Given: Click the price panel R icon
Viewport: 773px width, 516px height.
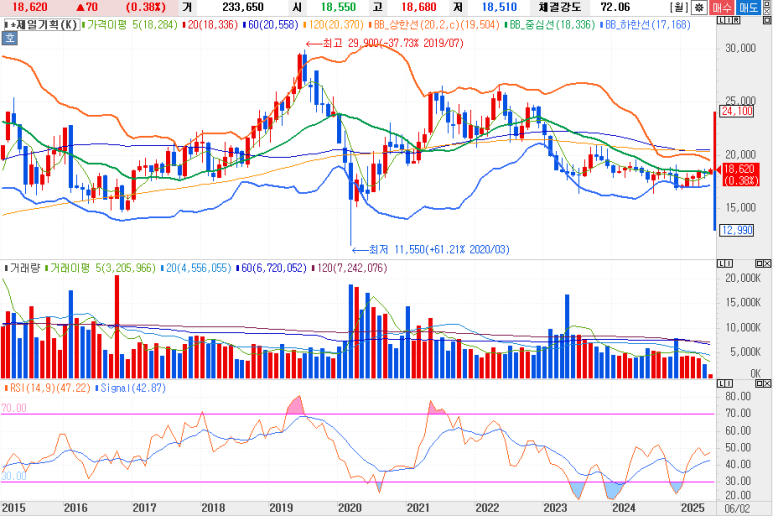Looking at the screenshot, I should click(x=736, y=20).
